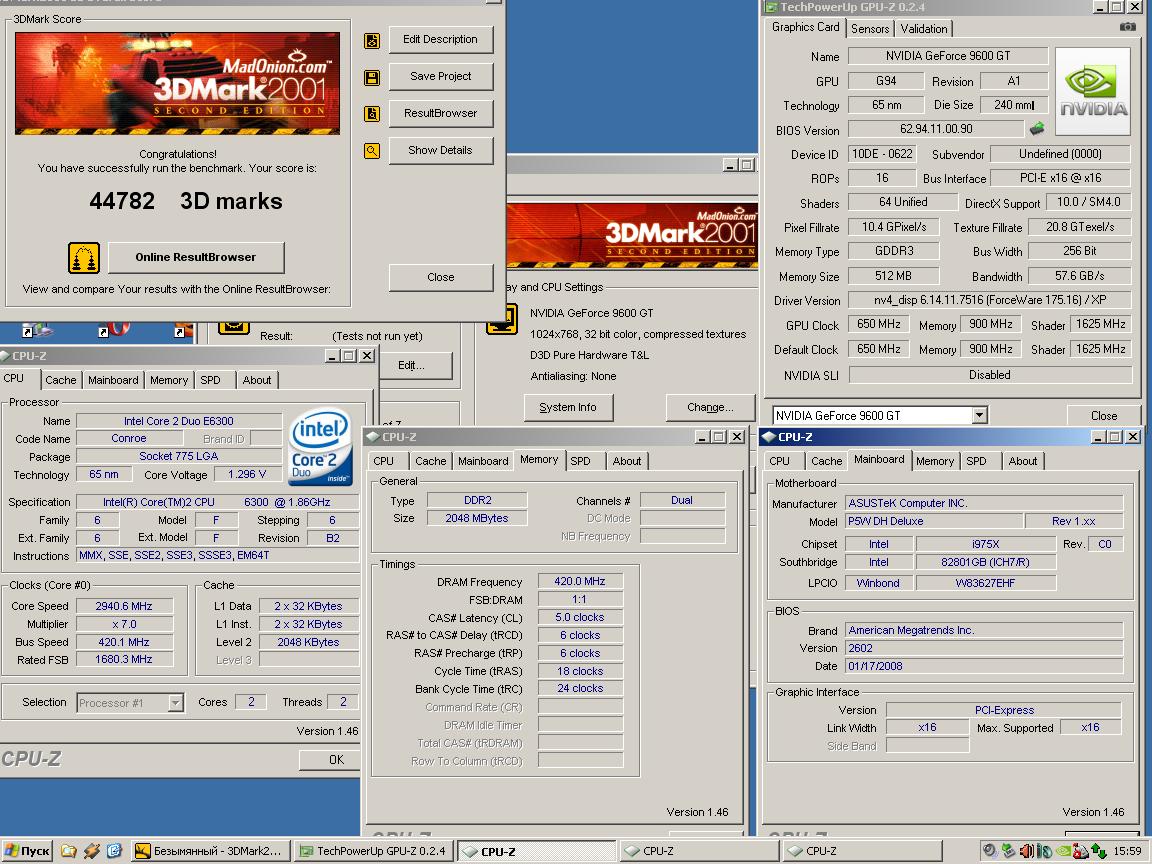Click the Edit Description icon in 3DMark
This screenshot has width=1152, height=864.
[372, 40]
